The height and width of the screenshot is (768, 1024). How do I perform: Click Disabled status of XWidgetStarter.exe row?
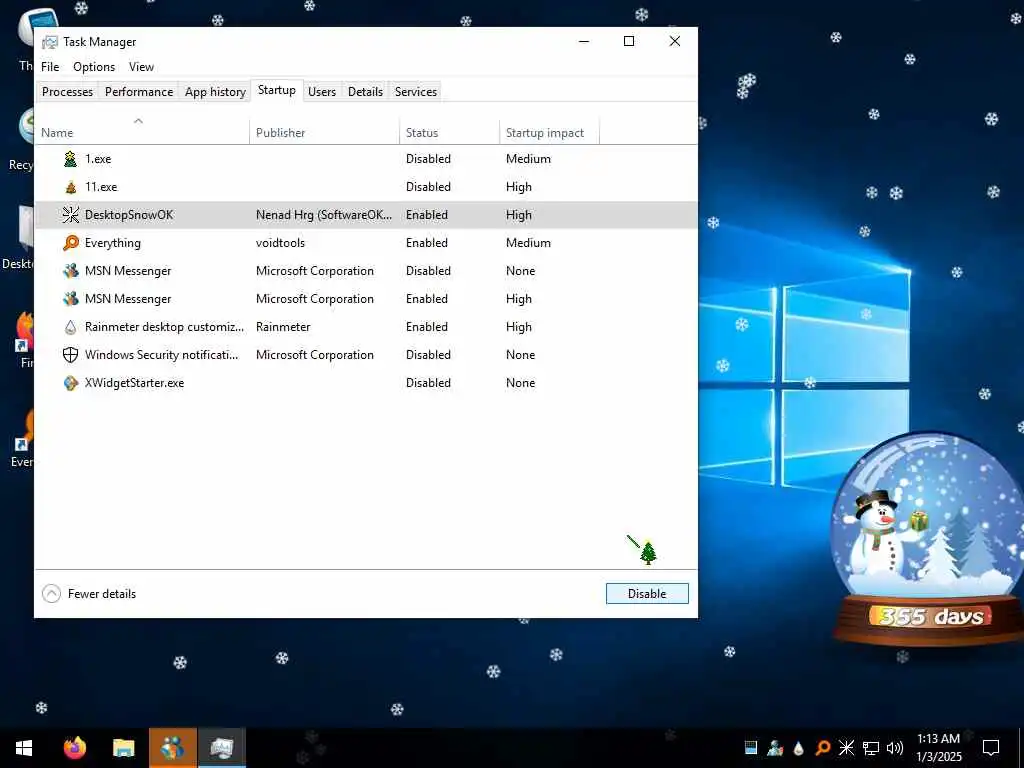(428, 383)
